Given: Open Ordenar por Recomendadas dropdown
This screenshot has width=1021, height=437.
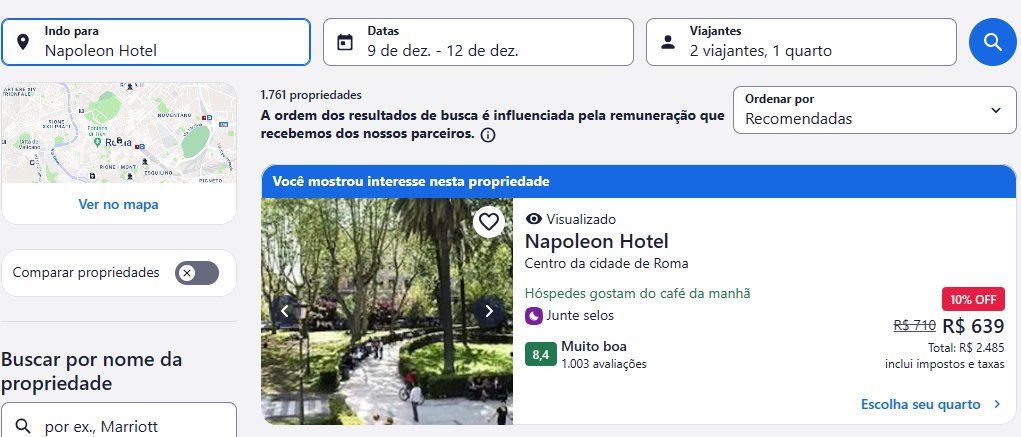Looking at the screenshot, I should point(874,110).
